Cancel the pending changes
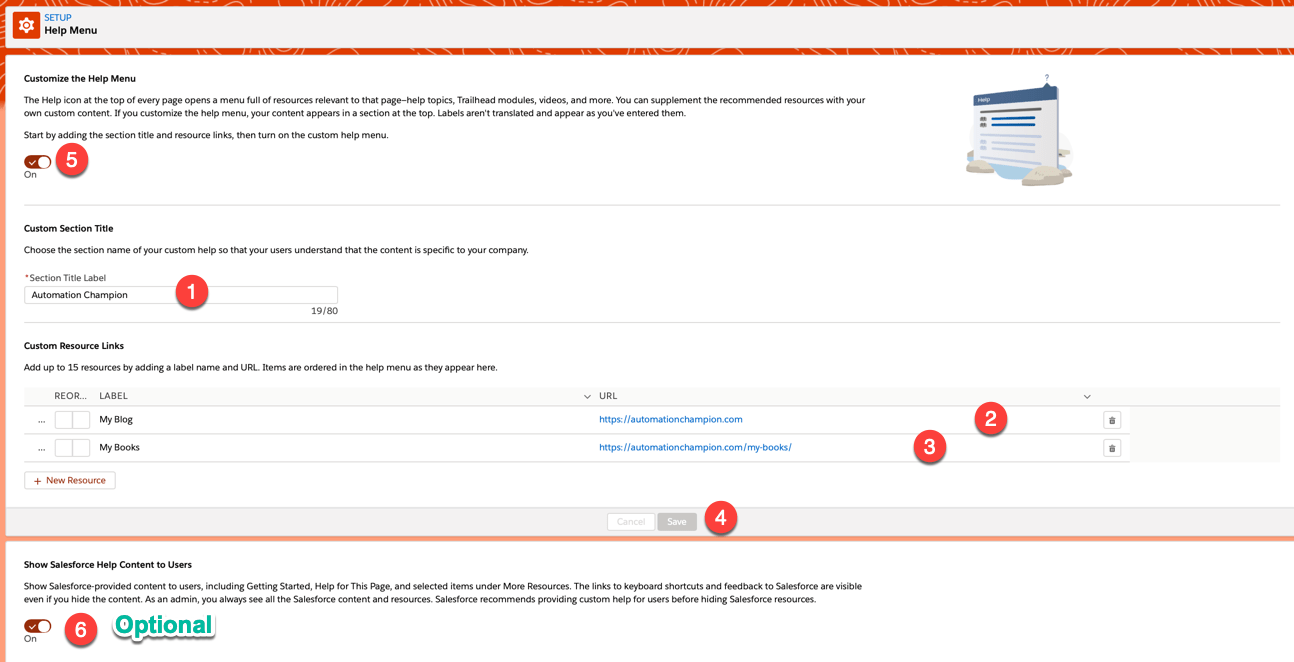This screenshot has height=662, width=1294. click(630, 521)
